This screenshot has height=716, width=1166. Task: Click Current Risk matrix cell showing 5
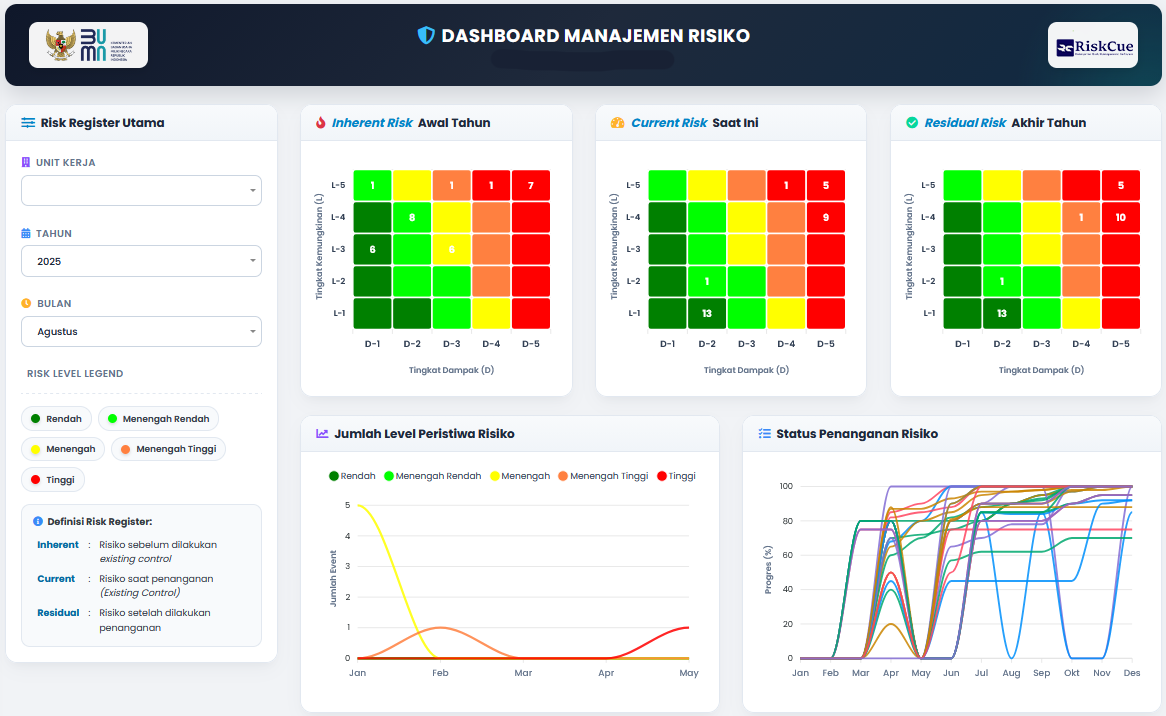(825, 185)
